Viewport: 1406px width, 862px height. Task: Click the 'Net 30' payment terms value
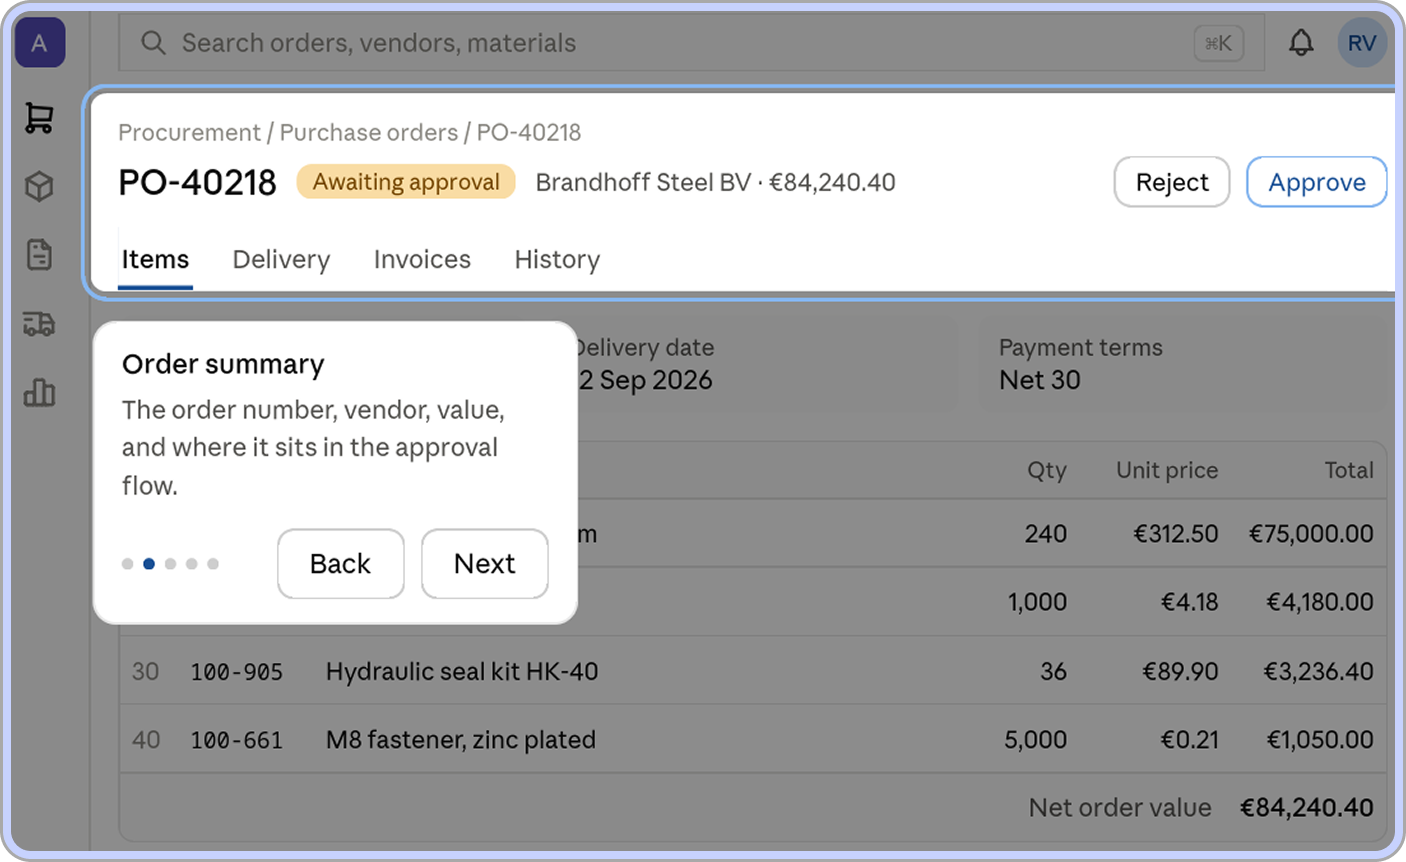[x=1039, y=380]
